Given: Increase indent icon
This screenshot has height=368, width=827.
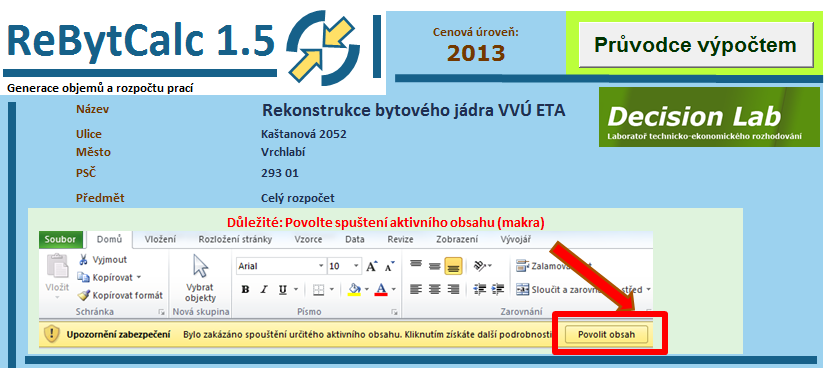Looking at the screenshot, I should pyautogui.click(x=497, y=289).
